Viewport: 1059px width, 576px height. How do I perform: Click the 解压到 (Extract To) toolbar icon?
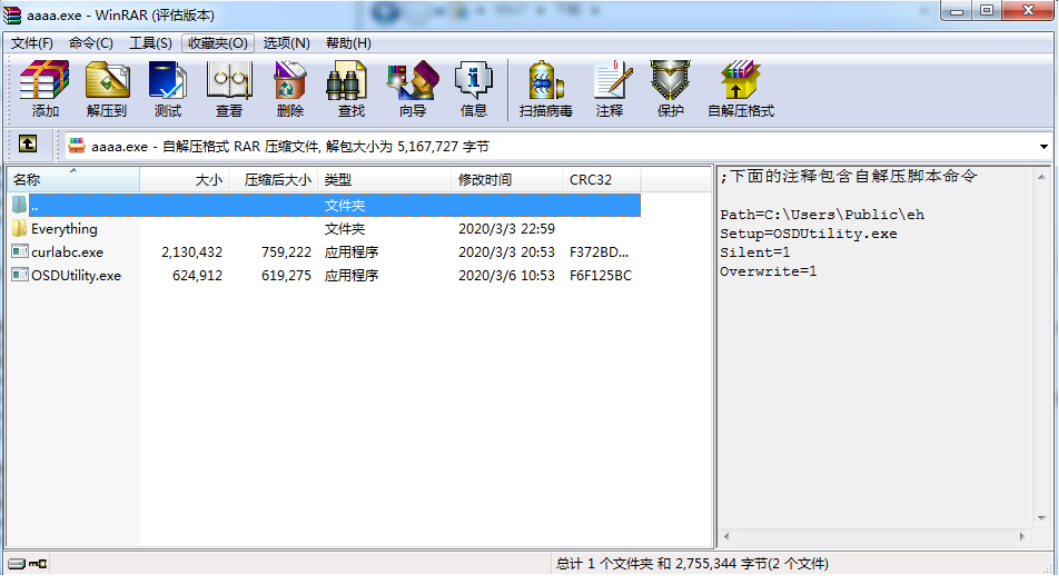coord(107,81)
